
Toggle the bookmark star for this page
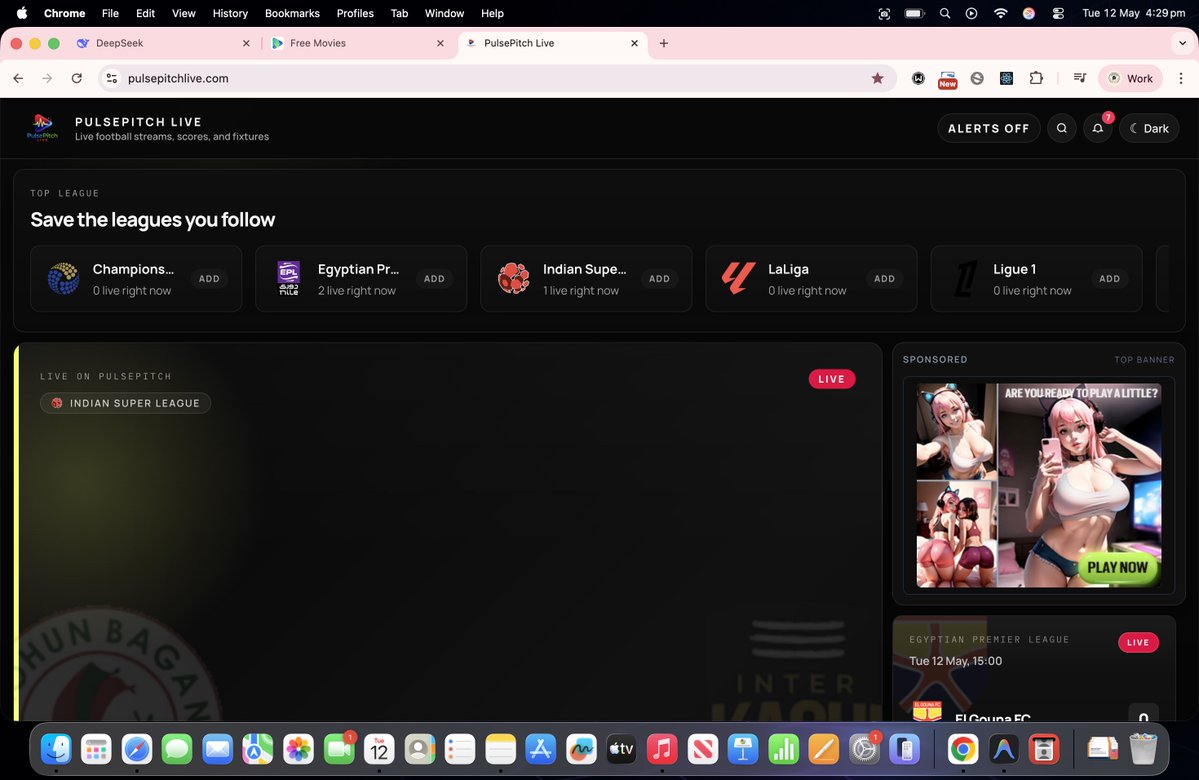pyautogui.click(x=878, y=78)
